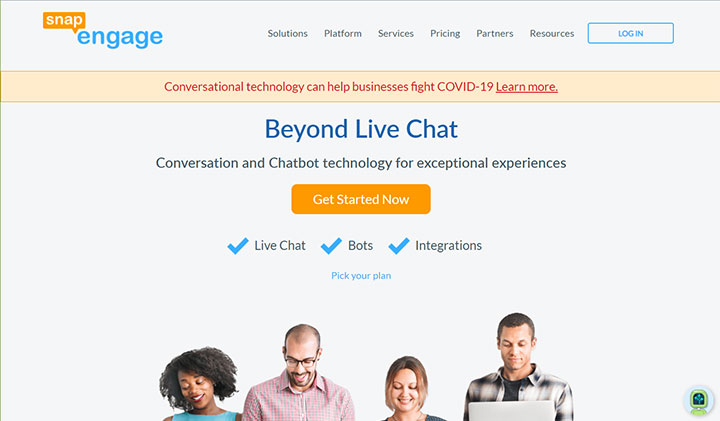Open the Solutions menu
The height and width of the screenshot is (421, 720).
coord(287,34)
